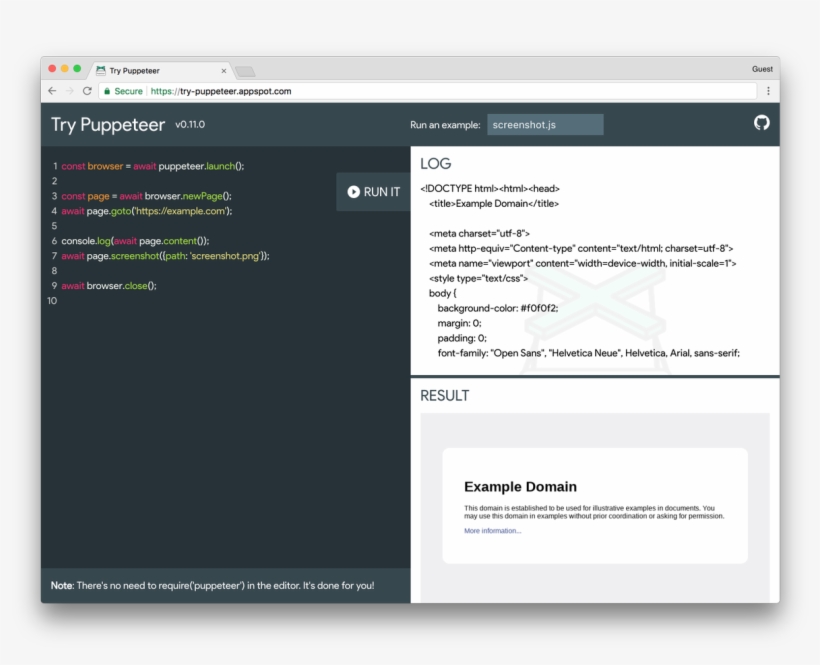This screenshot has width=820, height=665.
Task: Place cursor on the page.screenshot code line
Action: (x=165, y=256)
